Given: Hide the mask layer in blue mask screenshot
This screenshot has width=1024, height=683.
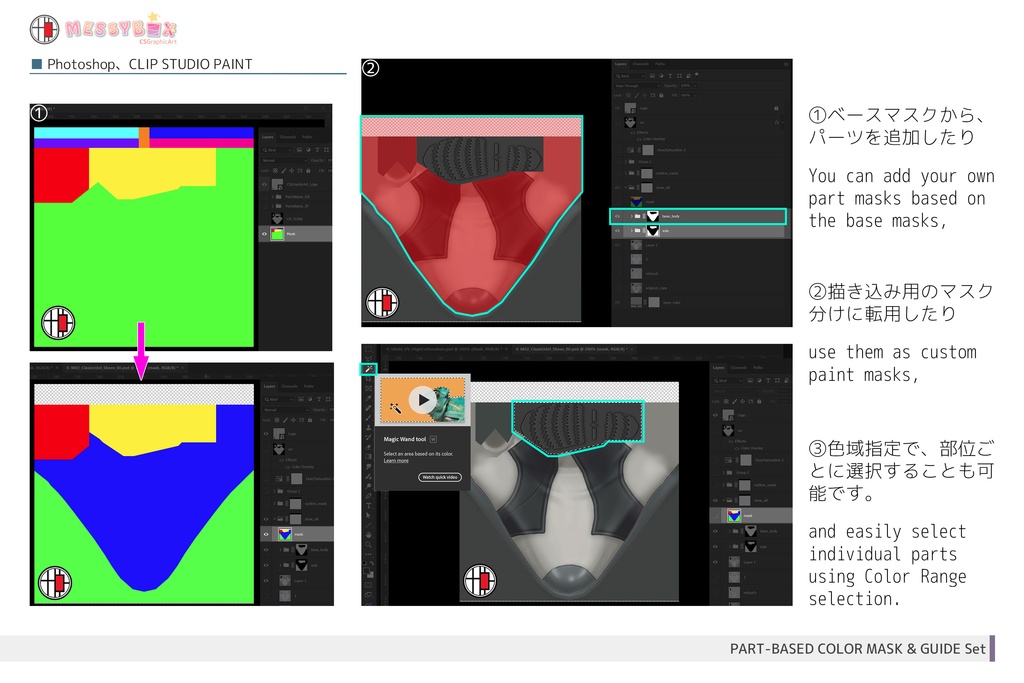Looking at the screenshot, I should click(266, 534).
